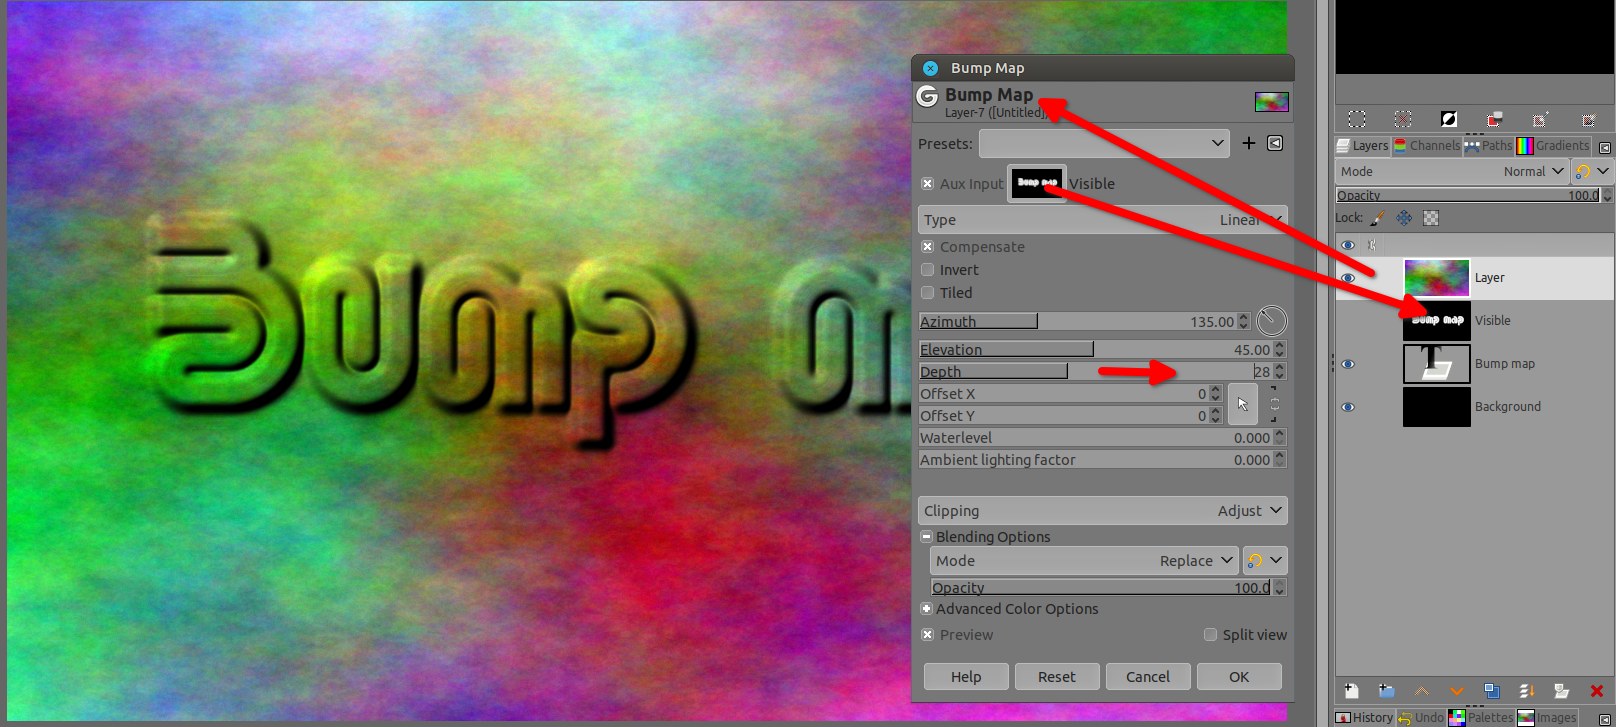
Task: Hide the Layer layer with its eye icon
Action: tap(1348, 278)
